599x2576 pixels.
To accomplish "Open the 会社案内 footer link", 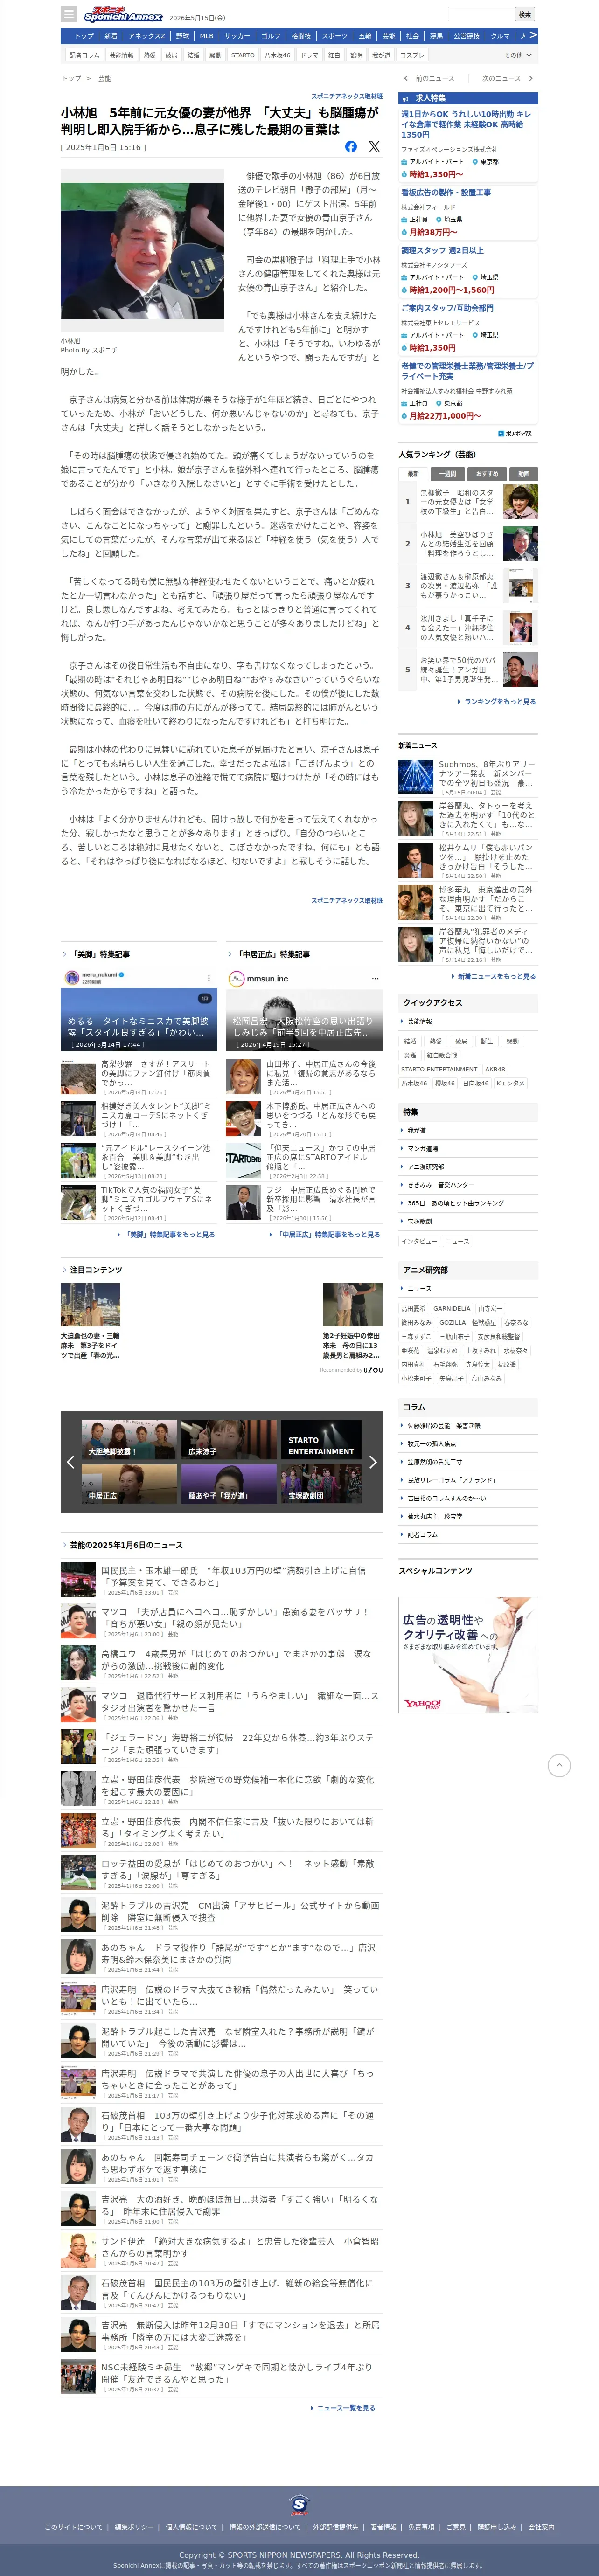I will coord(541,2527).
